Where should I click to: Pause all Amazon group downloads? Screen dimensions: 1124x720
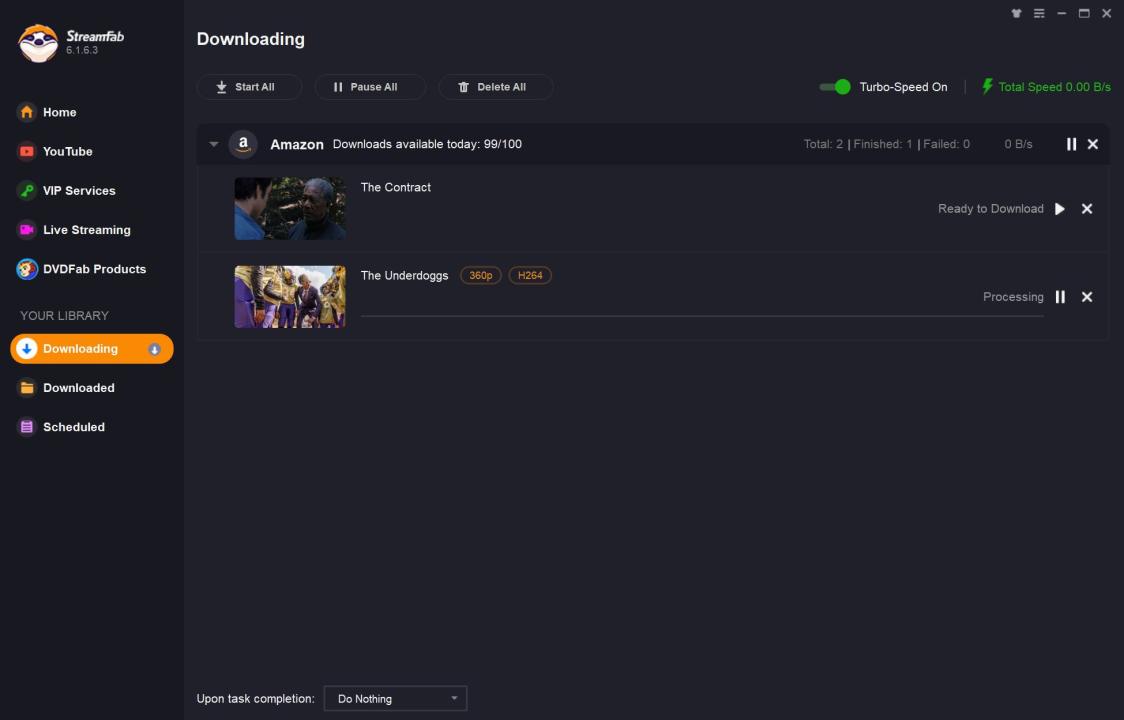1071,144
